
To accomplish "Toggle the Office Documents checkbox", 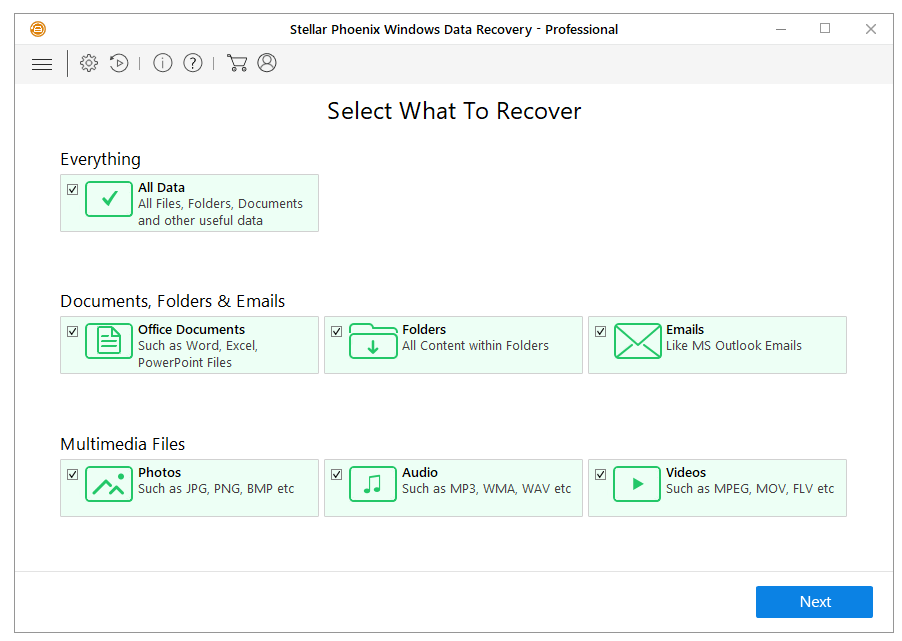I will click(x=72, y=331).
